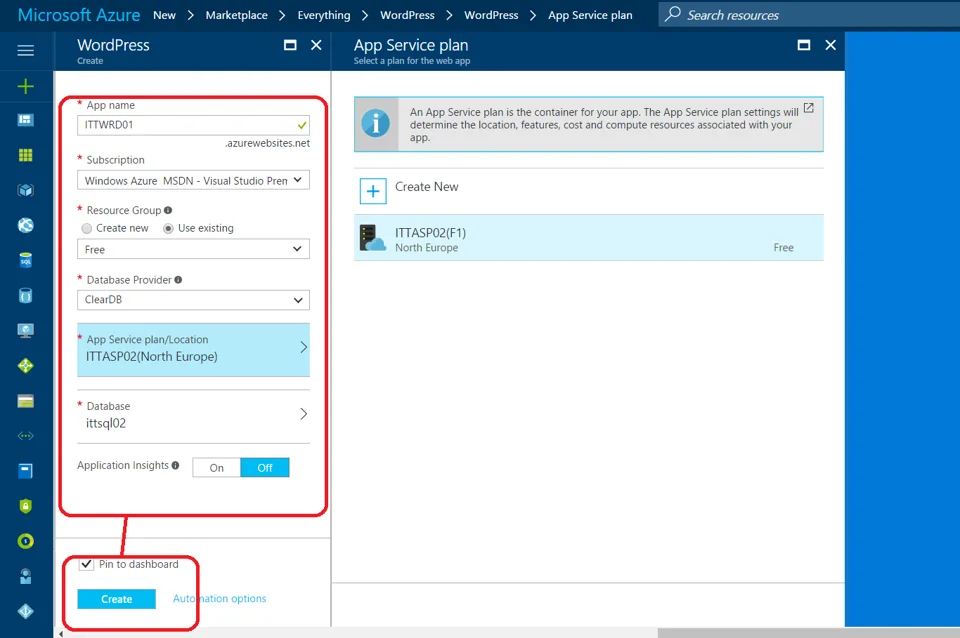Click the ITTASP02 server plan icon
Viewport: 960px width, 638px height.
click(372, 238)
